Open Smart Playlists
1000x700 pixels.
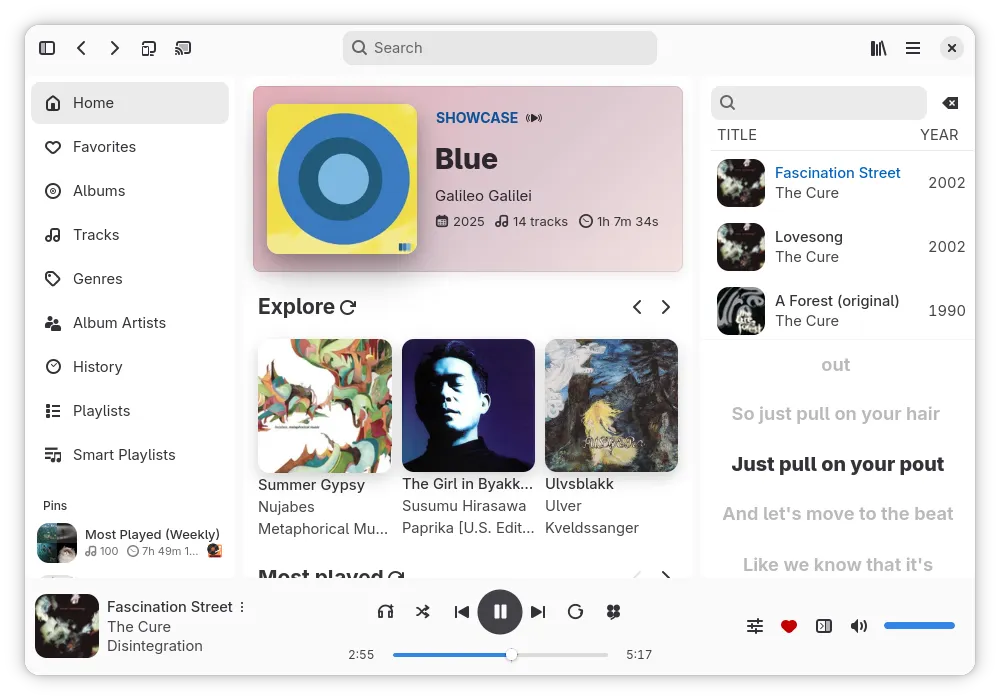click(x=130, y=455)
